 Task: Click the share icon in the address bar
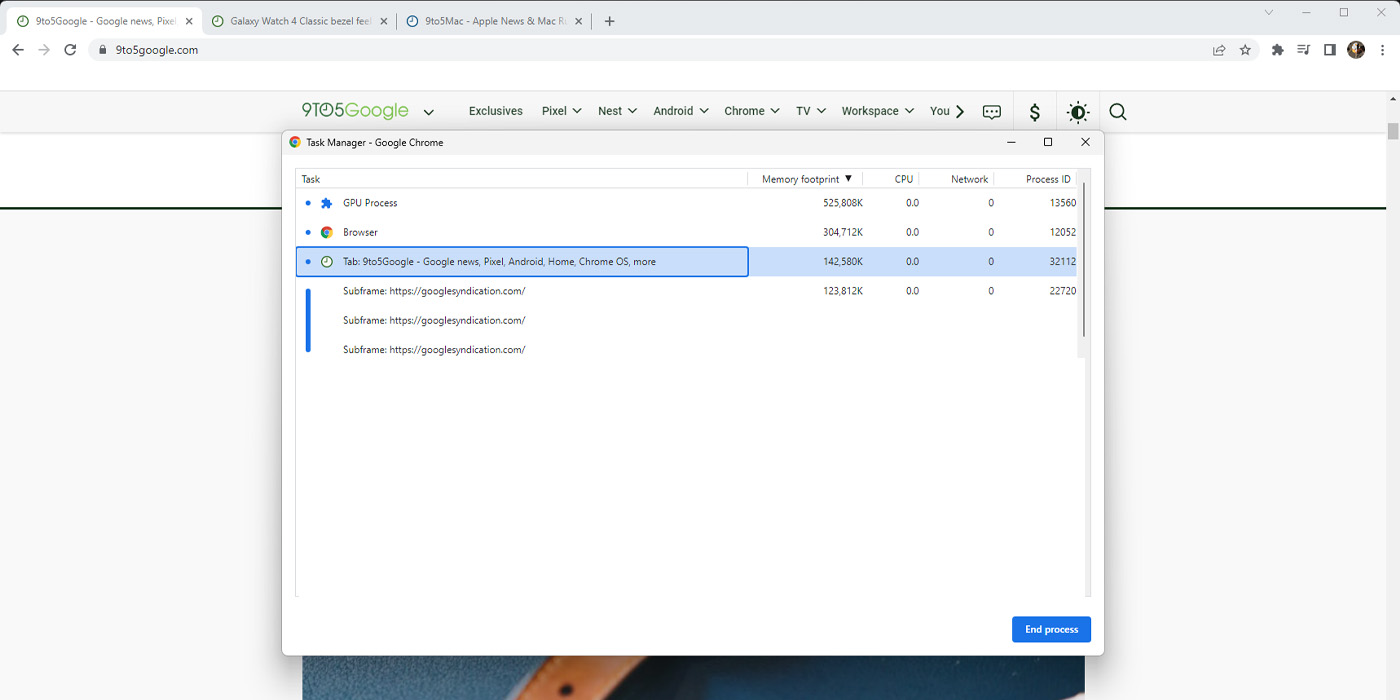(1218, 49)
